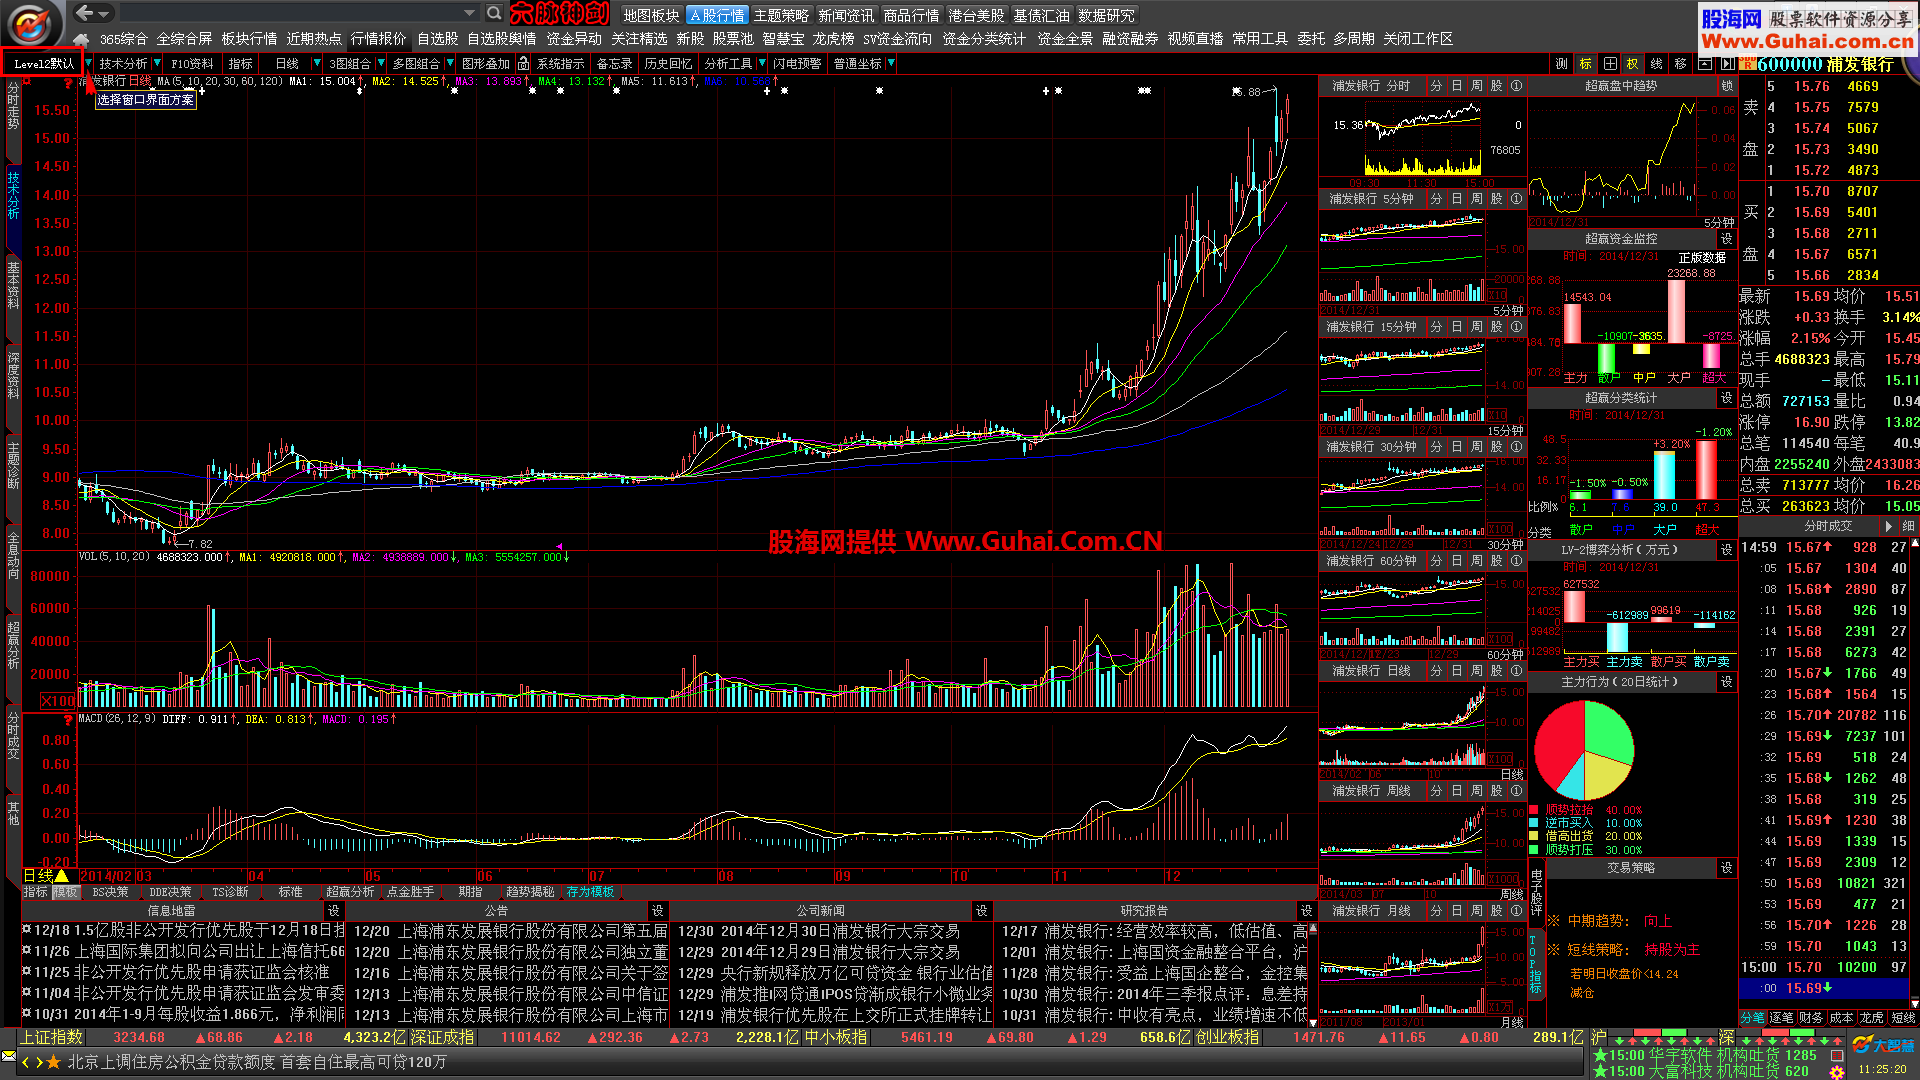Screen dimensions: 1920x1080
Task: Open 设 settings for 公司新闻 panel
Action: pyautogui.click(x=982, y=911)
